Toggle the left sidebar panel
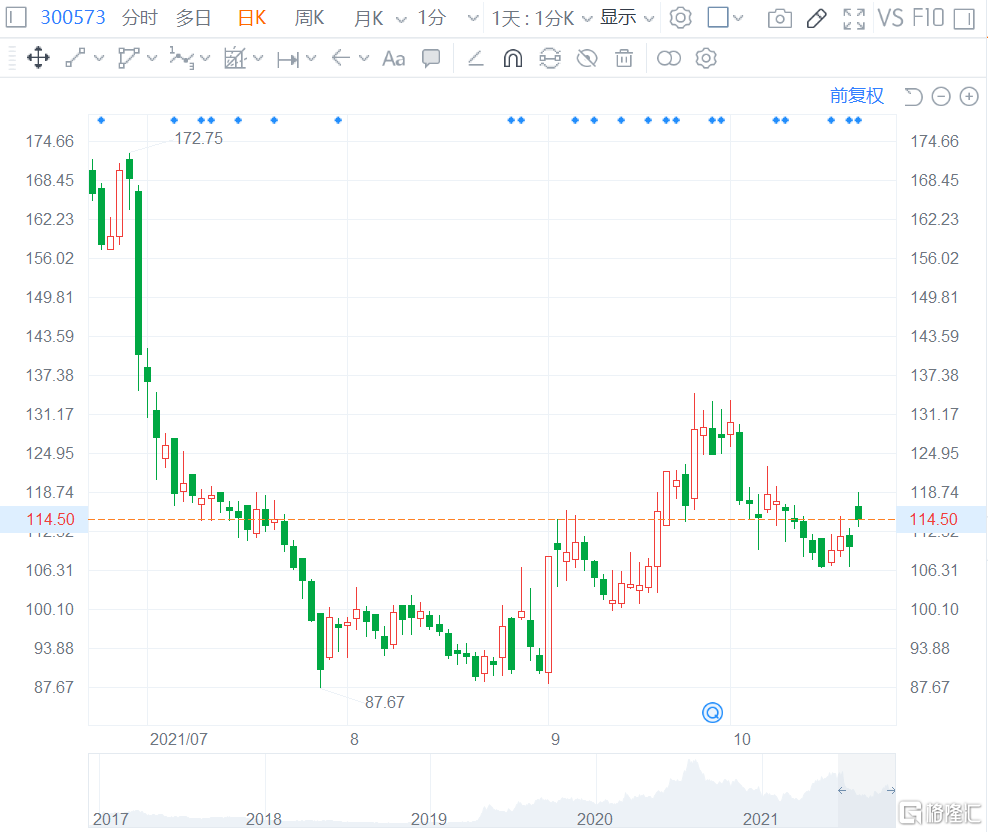988x832 pixels. tap(16, 17)
